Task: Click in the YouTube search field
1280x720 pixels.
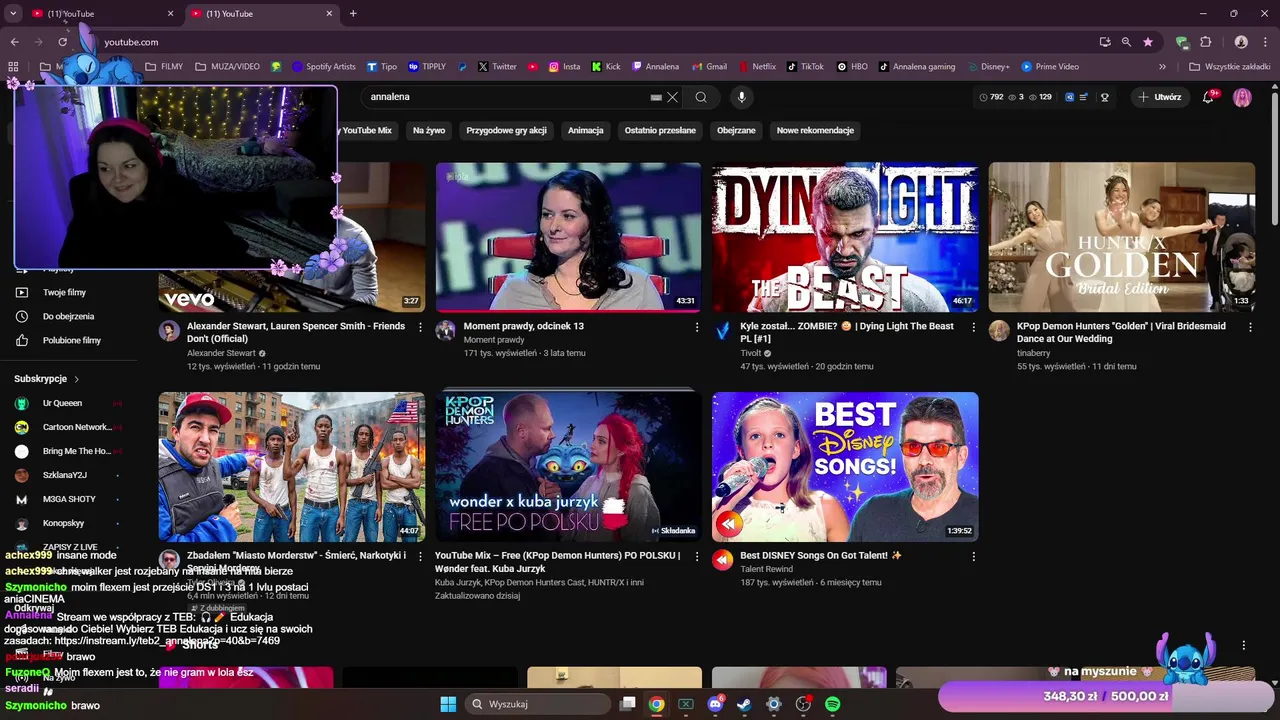Action: point(505,97)
